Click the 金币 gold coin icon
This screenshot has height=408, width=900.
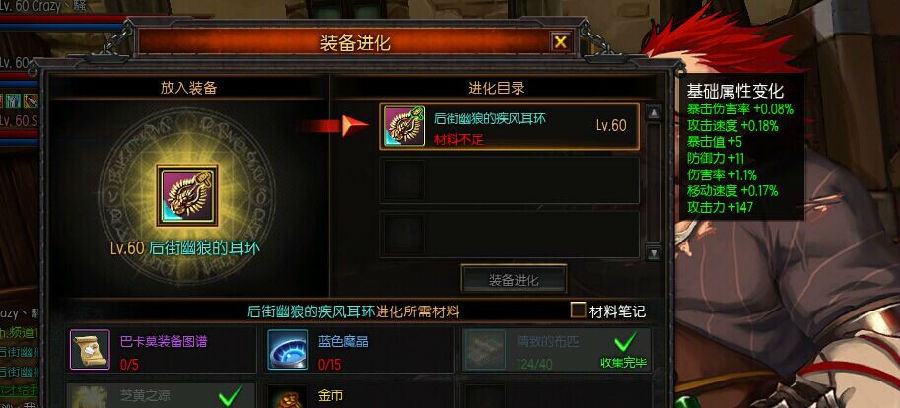pyautogui.click(x=288, y=397)
